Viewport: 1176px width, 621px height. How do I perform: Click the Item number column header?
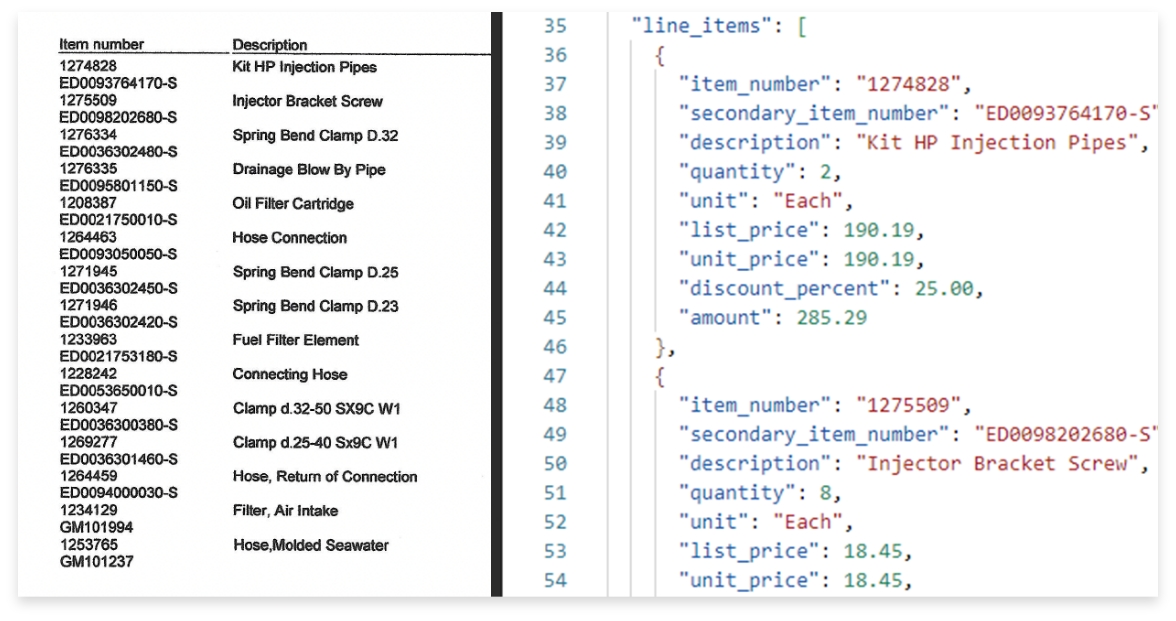click(x=101, y=44)
